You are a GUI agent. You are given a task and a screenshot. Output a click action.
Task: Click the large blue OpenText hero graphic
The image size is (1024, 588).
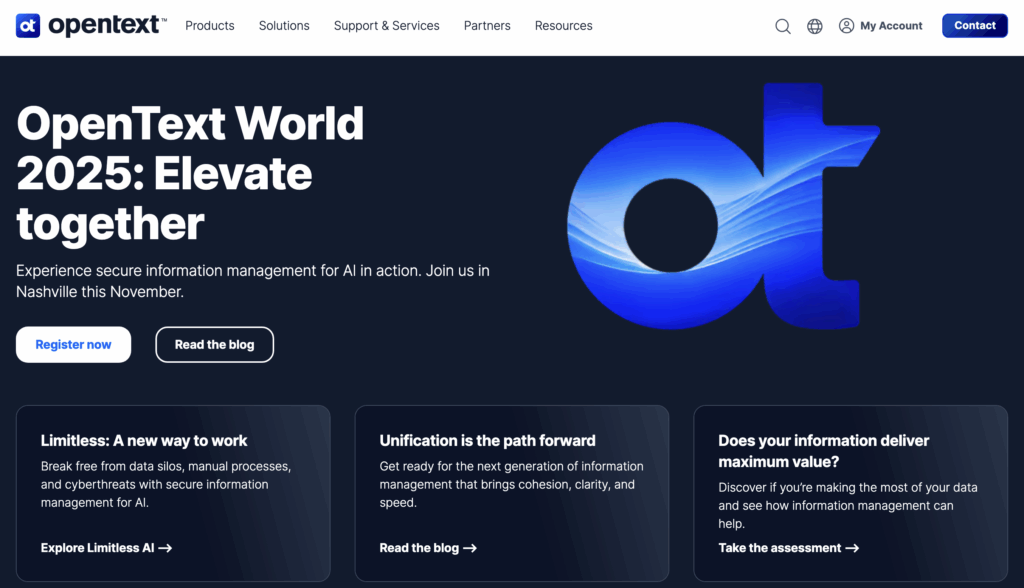pos(723,206)
